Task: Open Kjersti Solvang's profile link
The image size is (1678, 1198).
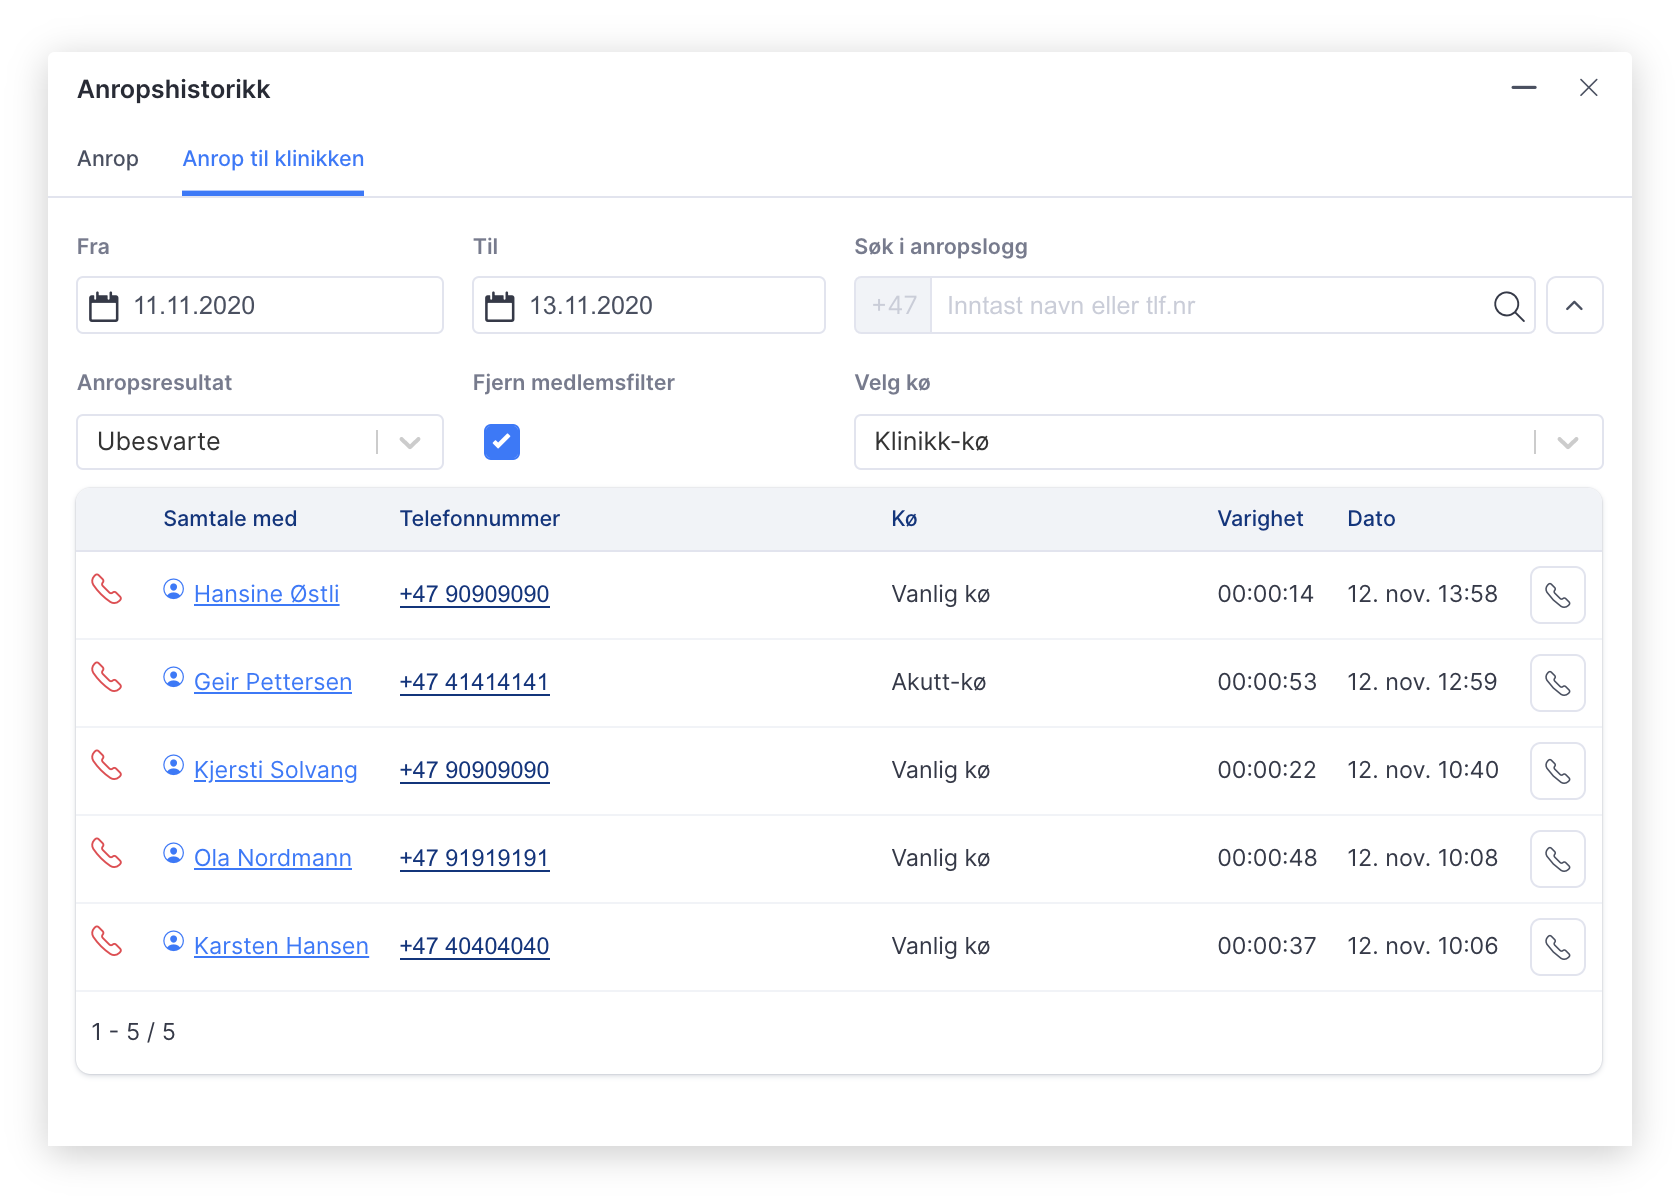Action: pos(276,770)
